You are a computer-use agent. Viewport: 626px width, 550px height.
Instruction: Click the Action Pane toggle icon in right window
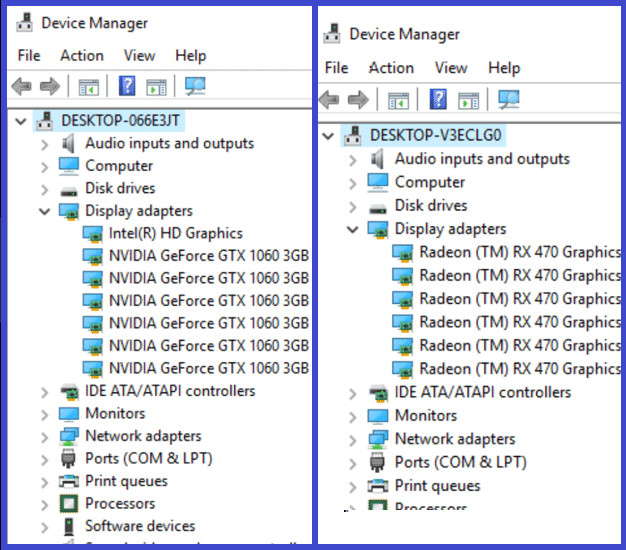[468, 99]
